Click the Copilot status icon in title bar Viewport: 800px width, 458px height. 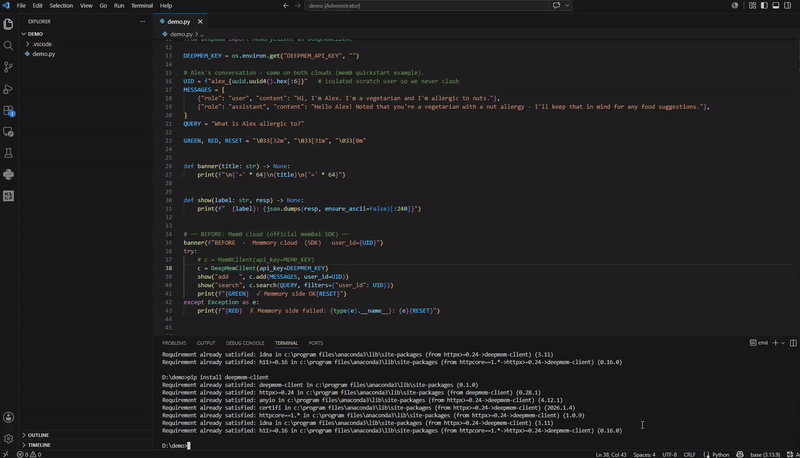[735, 6]
